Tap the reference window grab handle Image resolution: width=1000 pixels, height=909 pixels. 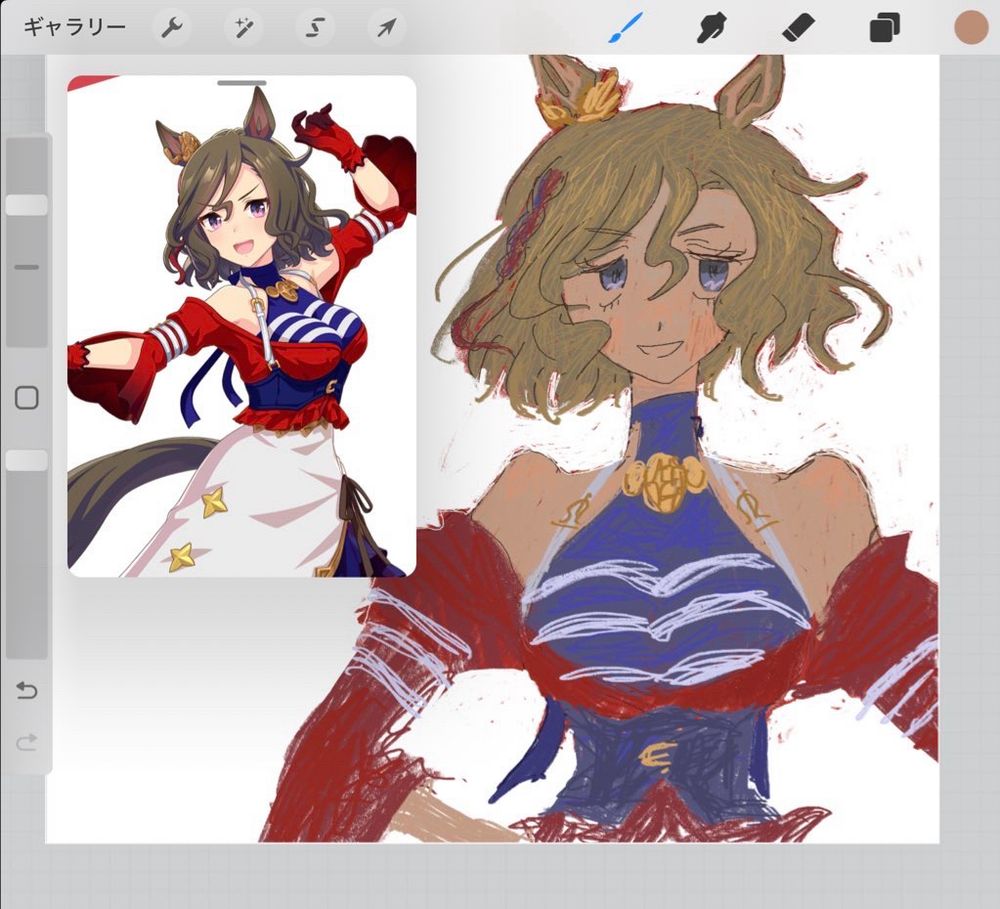pos(242,83)
